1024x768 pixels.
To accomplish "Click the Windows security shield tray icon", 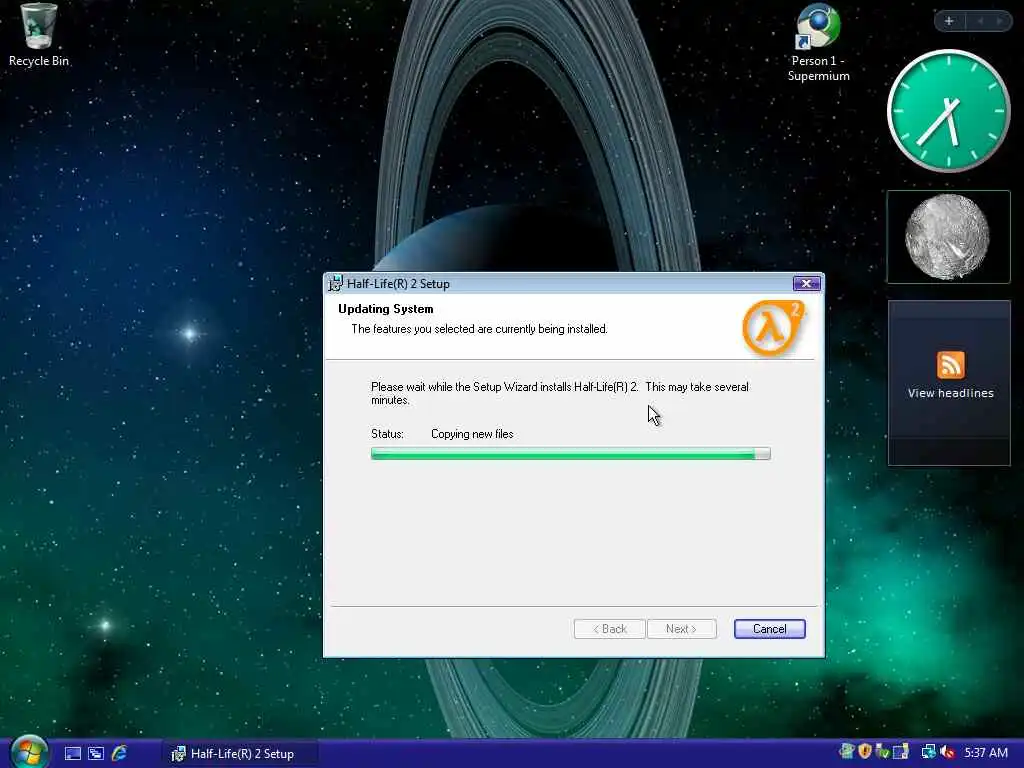I will (x=865, y=752).
